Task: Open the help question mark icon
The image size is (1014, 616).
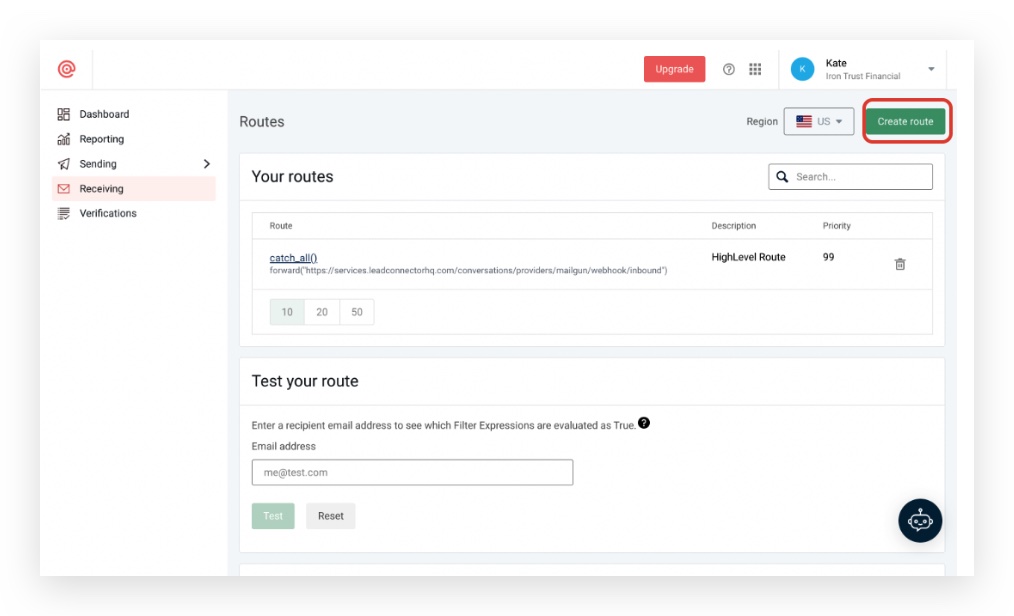Action: [x=729, y=69]
